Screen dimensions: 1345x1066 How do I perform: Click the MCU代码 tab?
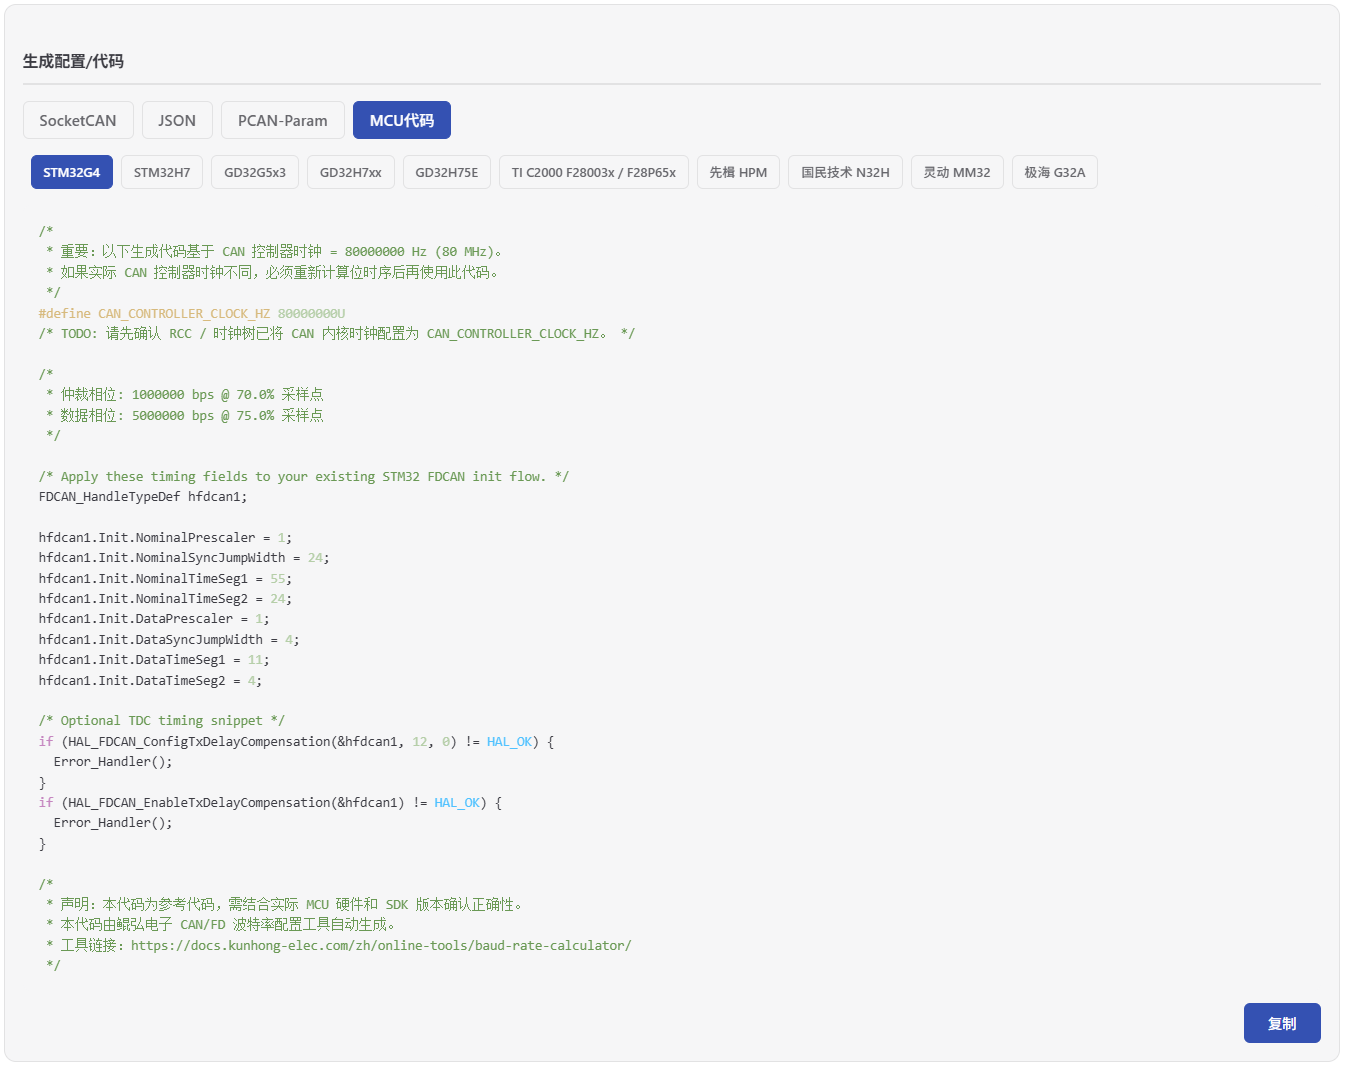401,120
